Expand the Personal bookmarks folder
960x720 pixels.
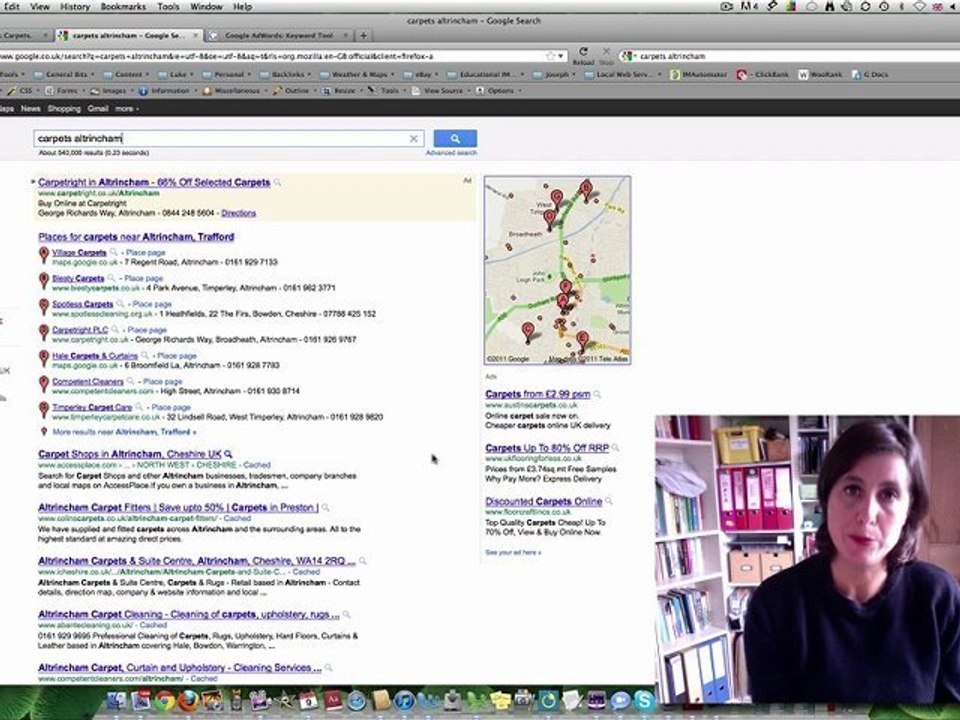click(228, 75)
